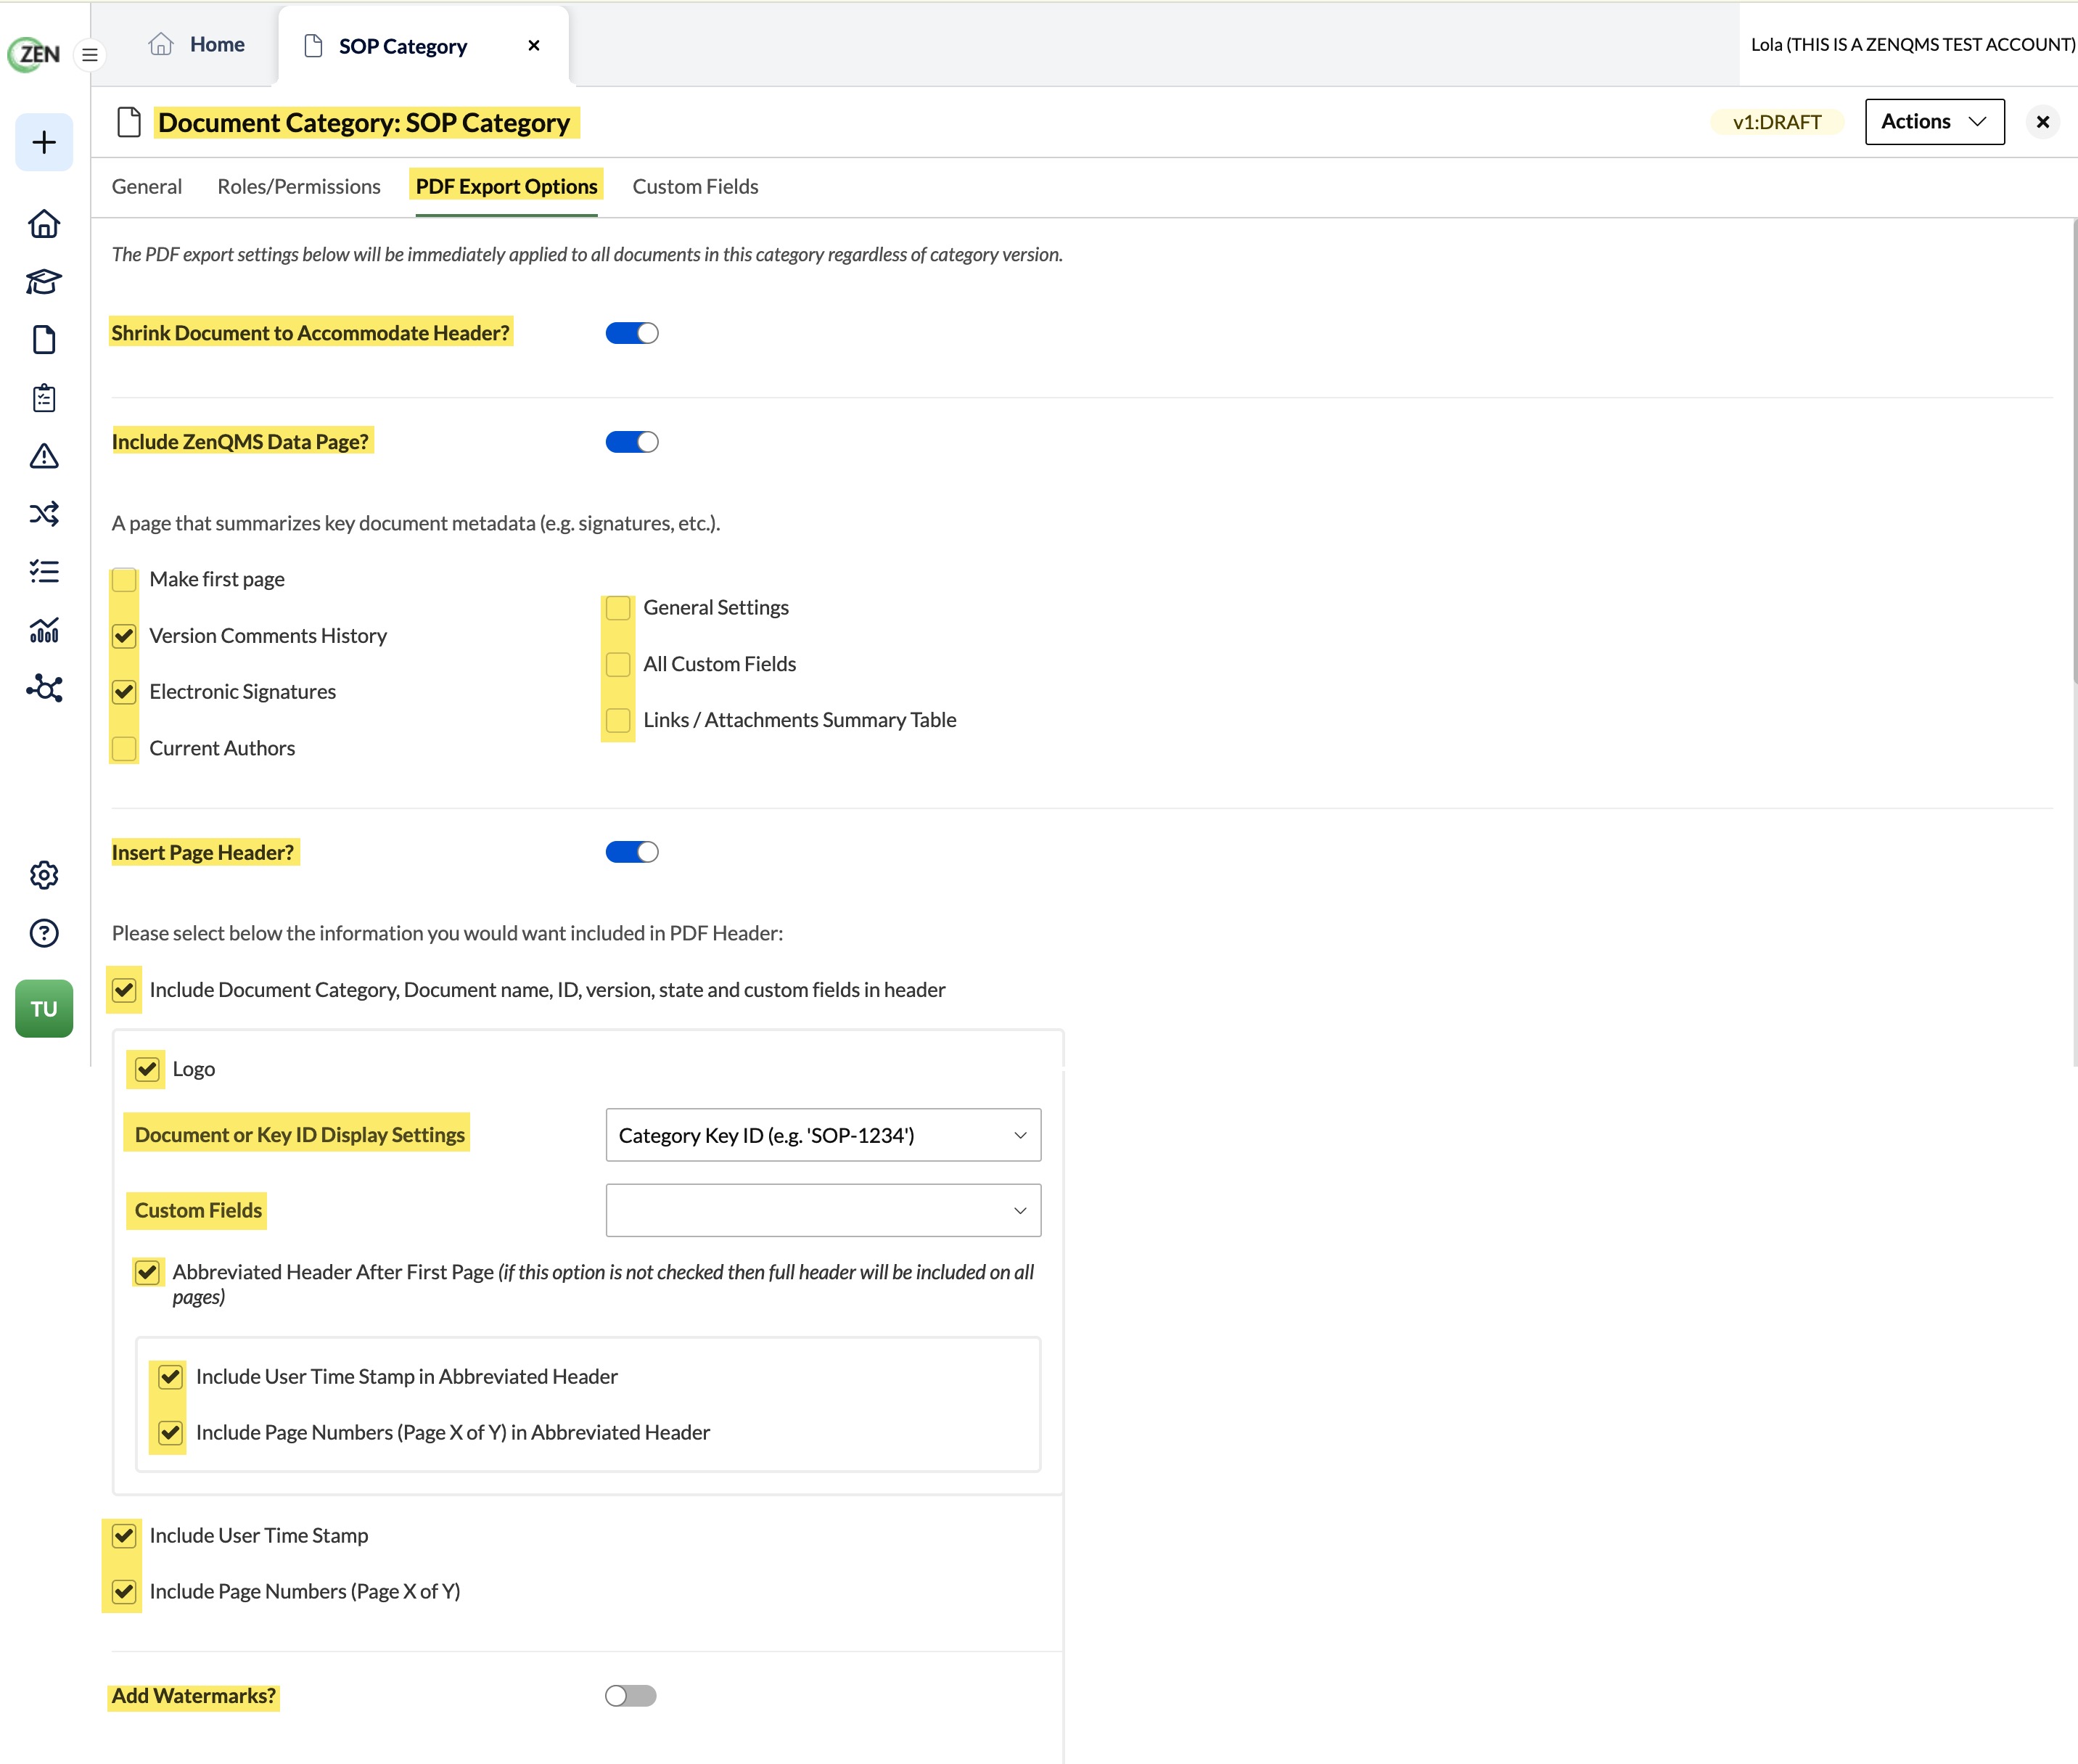Click the Include ZenQMS Data Page? label

(x=240, y=442)
